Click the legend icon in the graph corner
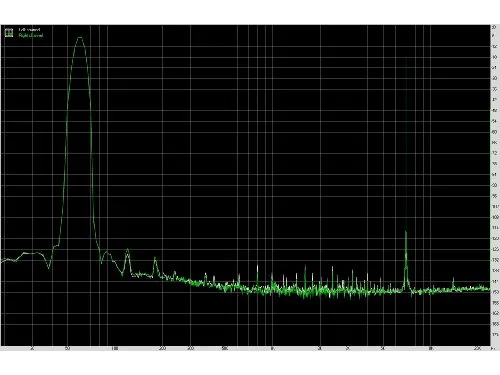This screenshot has height=375, width=500. [9, 32]
